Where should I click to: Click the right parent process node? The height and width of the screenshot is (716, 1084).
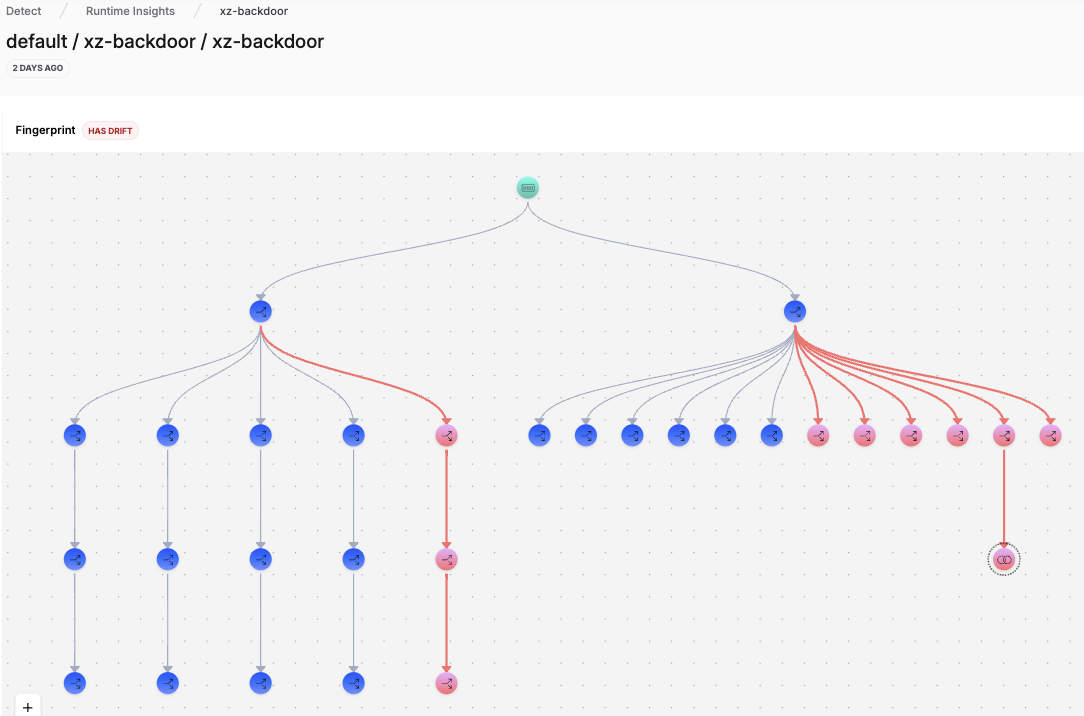coord(794,311)
